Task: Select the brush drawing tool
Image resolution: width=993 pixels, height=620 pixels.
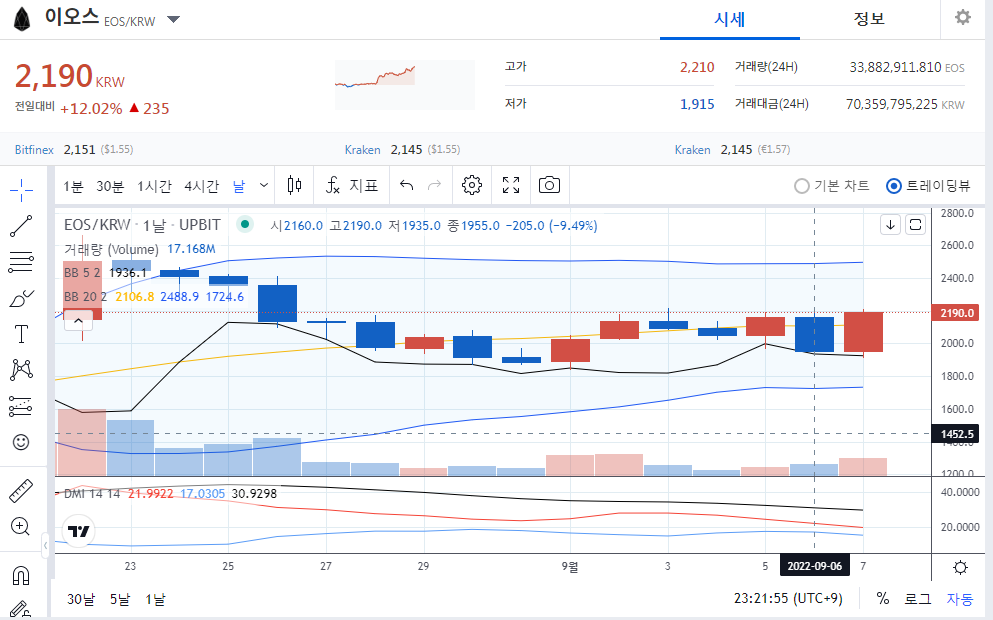Action: [21, 298]
